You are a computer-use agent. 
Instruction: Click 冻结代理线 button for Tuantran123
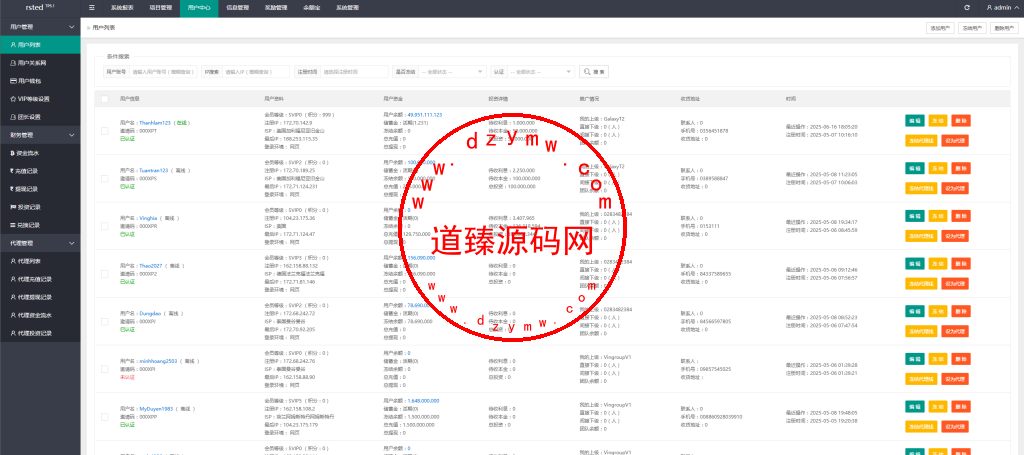tap(919, 188)
